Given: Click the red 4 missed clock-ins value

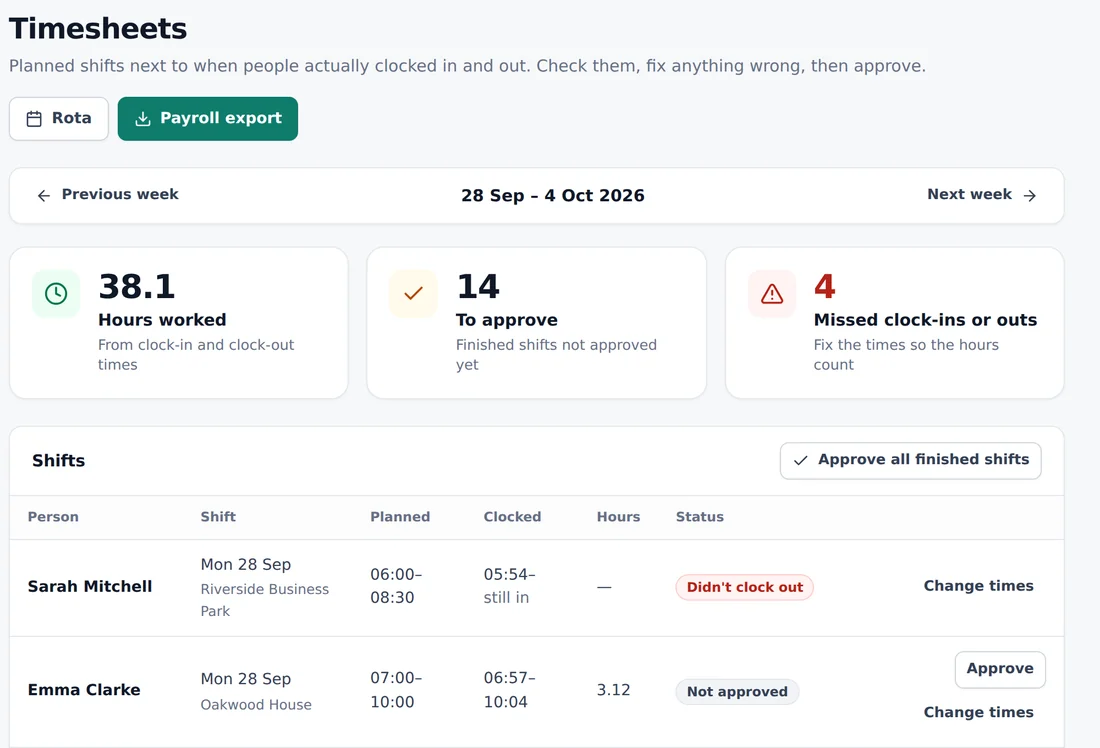Looking at the screenshot, I should tap(824, 286).
